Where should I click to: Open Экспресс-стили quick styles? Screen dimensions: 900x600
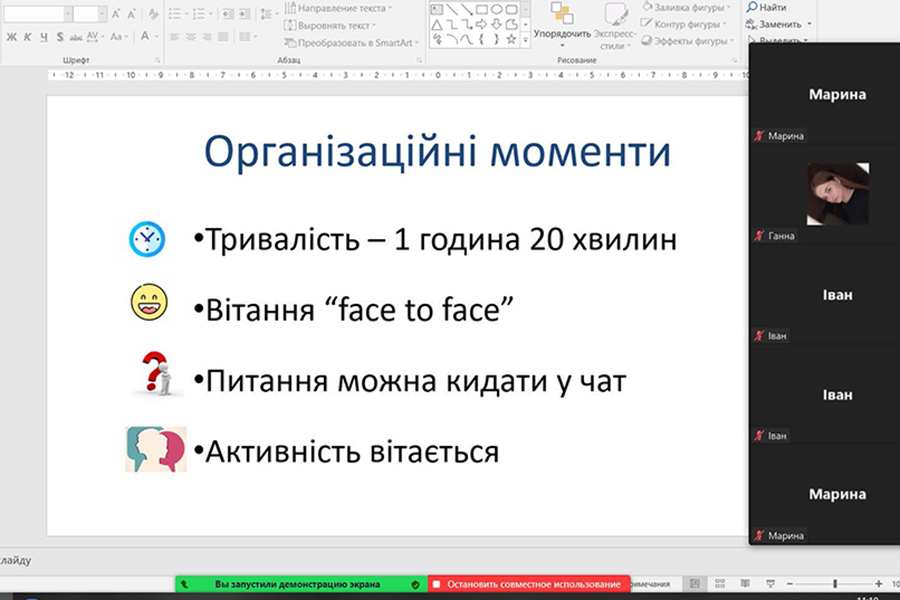614,25
